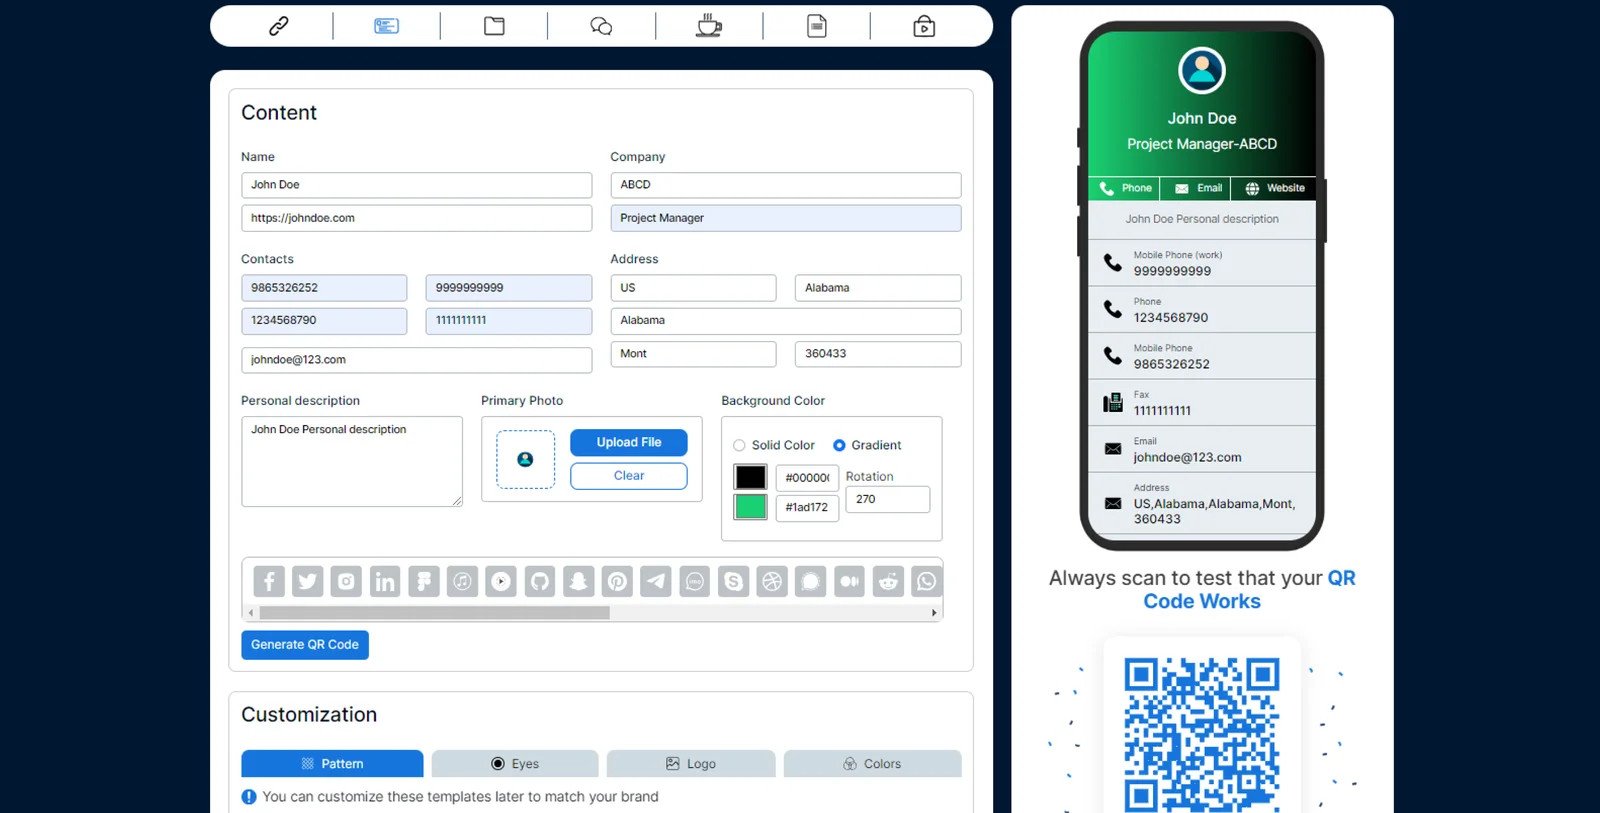
Task: Choose the chat bubbles QR type
Action: tap(601, 26)
